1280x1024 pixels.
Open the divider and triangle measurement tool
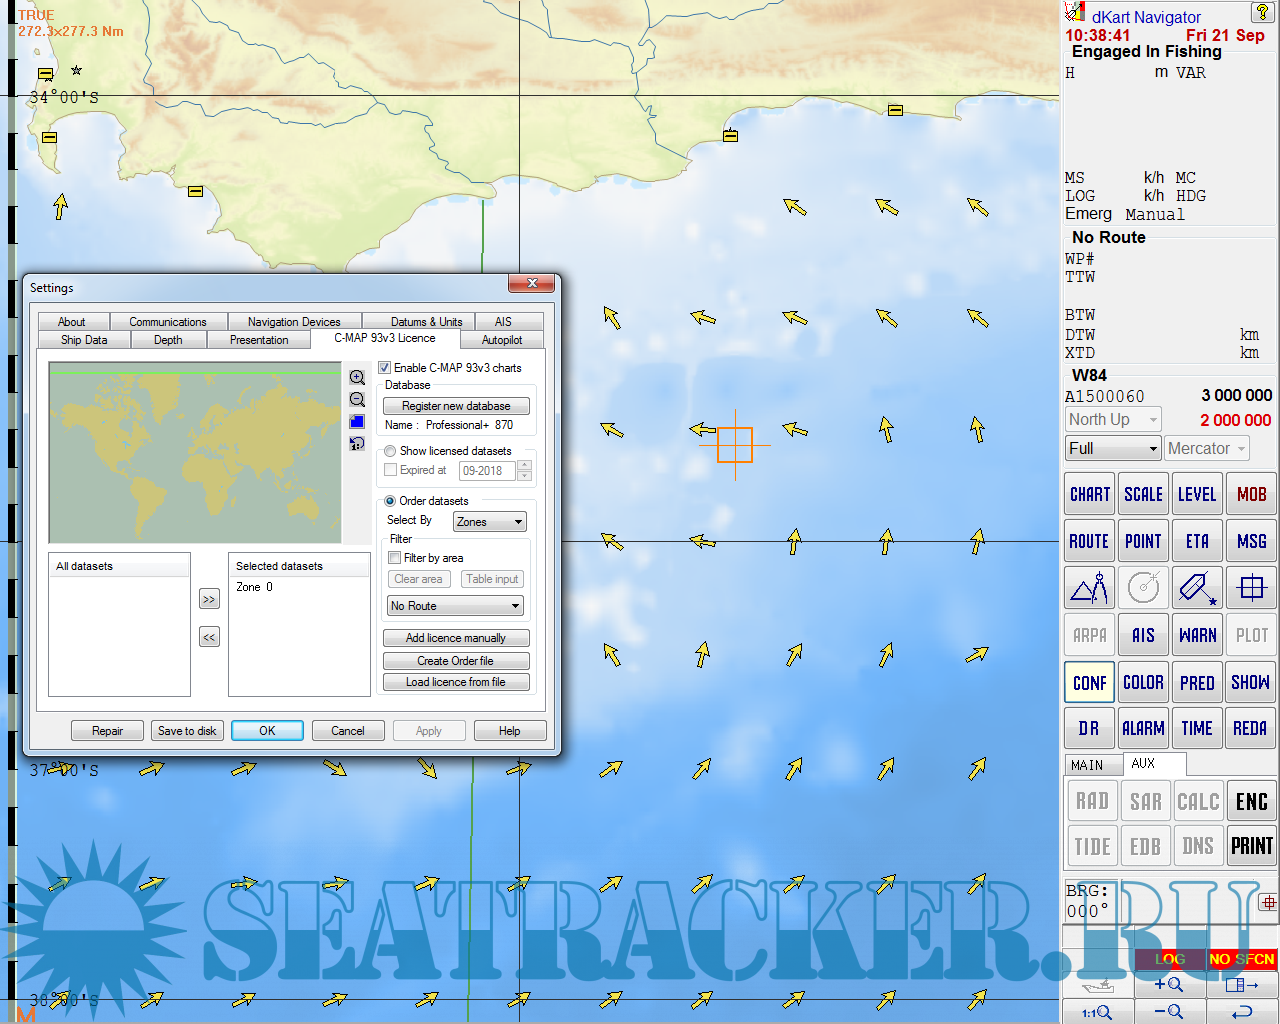1089,588
